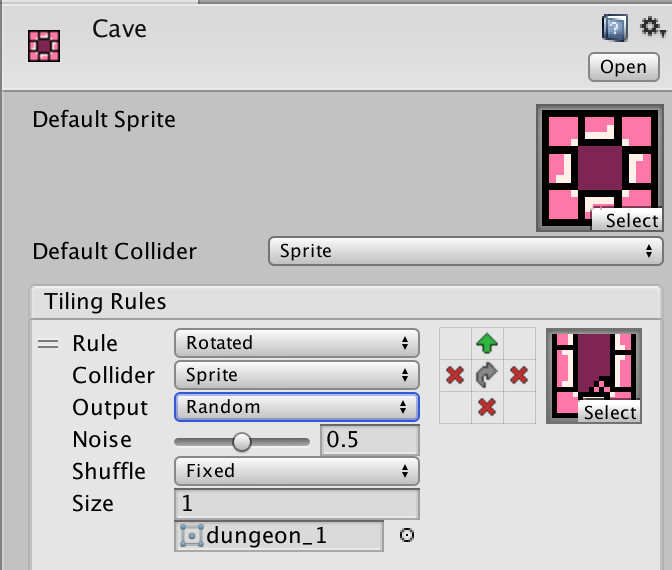Screen dimensions: 672x570
Task: Open the gear settings menu
Action: coord(652,27)
